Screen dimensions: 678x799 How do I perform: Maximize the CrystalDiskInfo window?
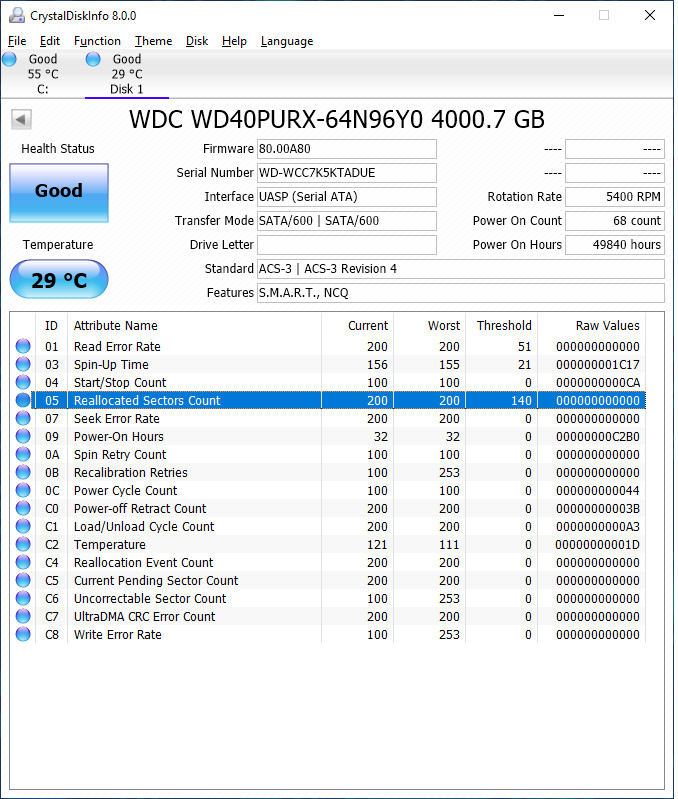coord(604,15)
